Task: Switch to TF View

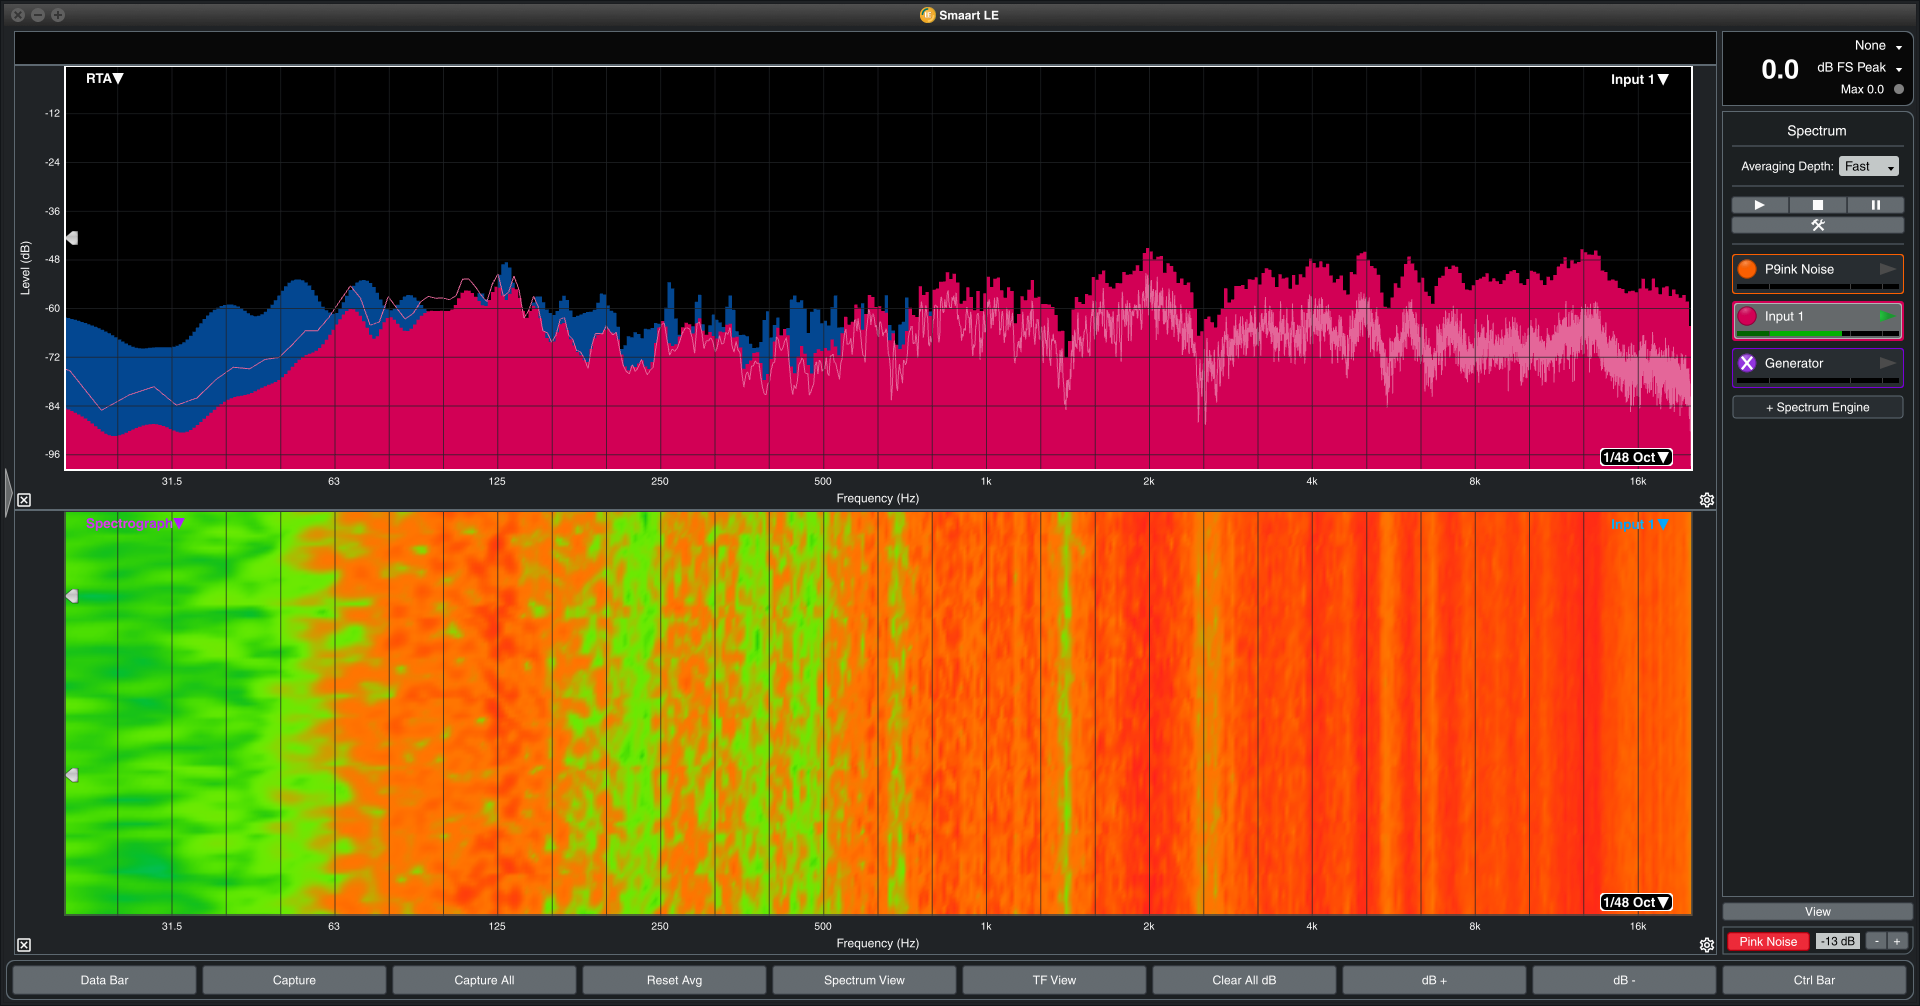Action: [x=1054, y=980]
